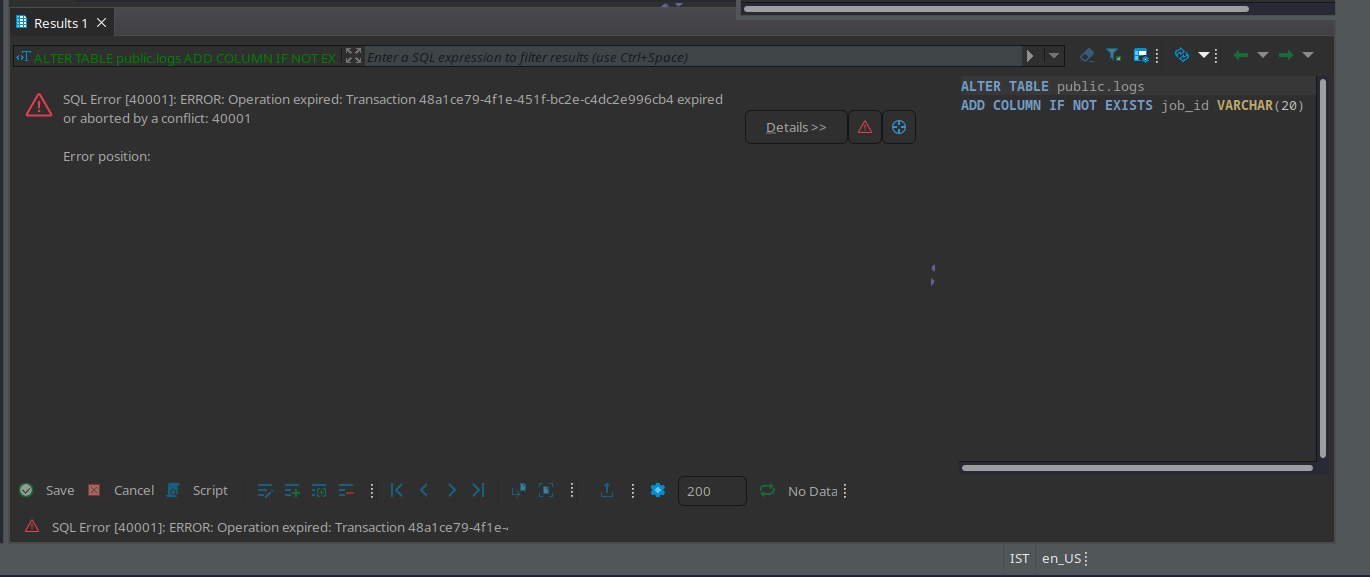
Task: Click the Script button
Action: coord(210,490)
